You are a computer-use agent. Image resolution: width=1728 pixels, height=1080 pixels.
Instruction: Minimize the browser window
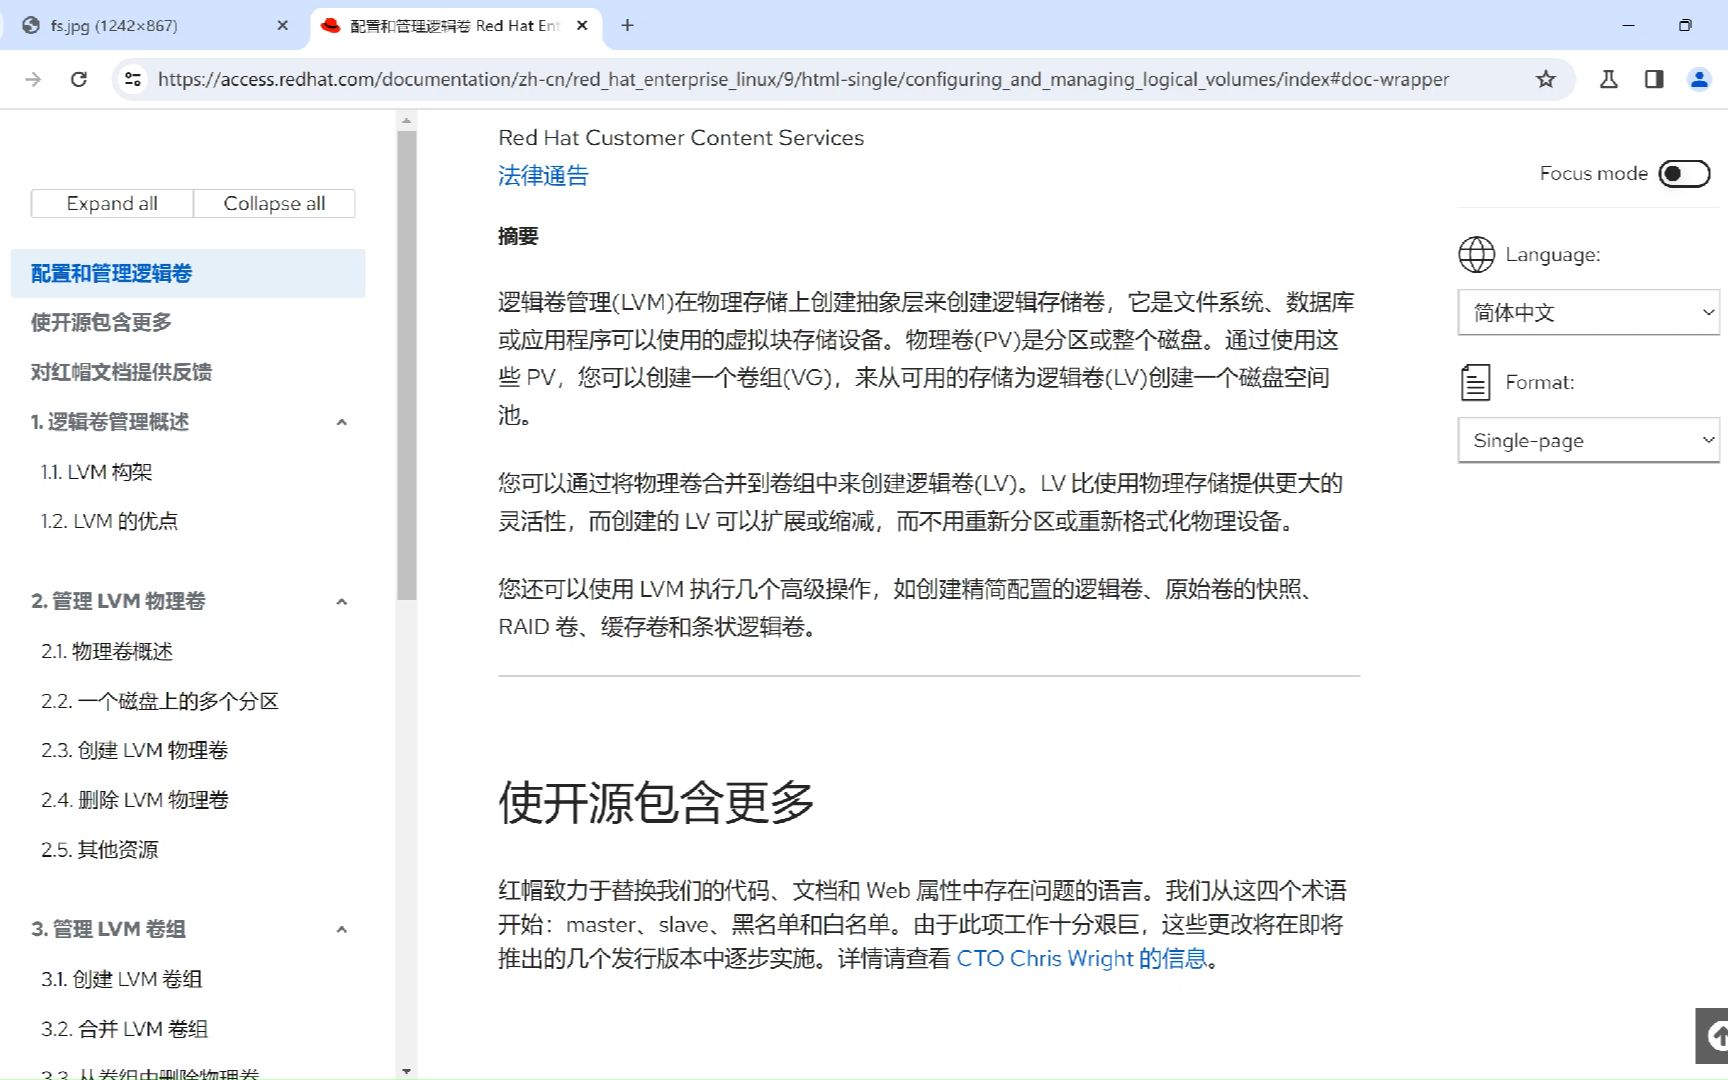[1628, 25]
